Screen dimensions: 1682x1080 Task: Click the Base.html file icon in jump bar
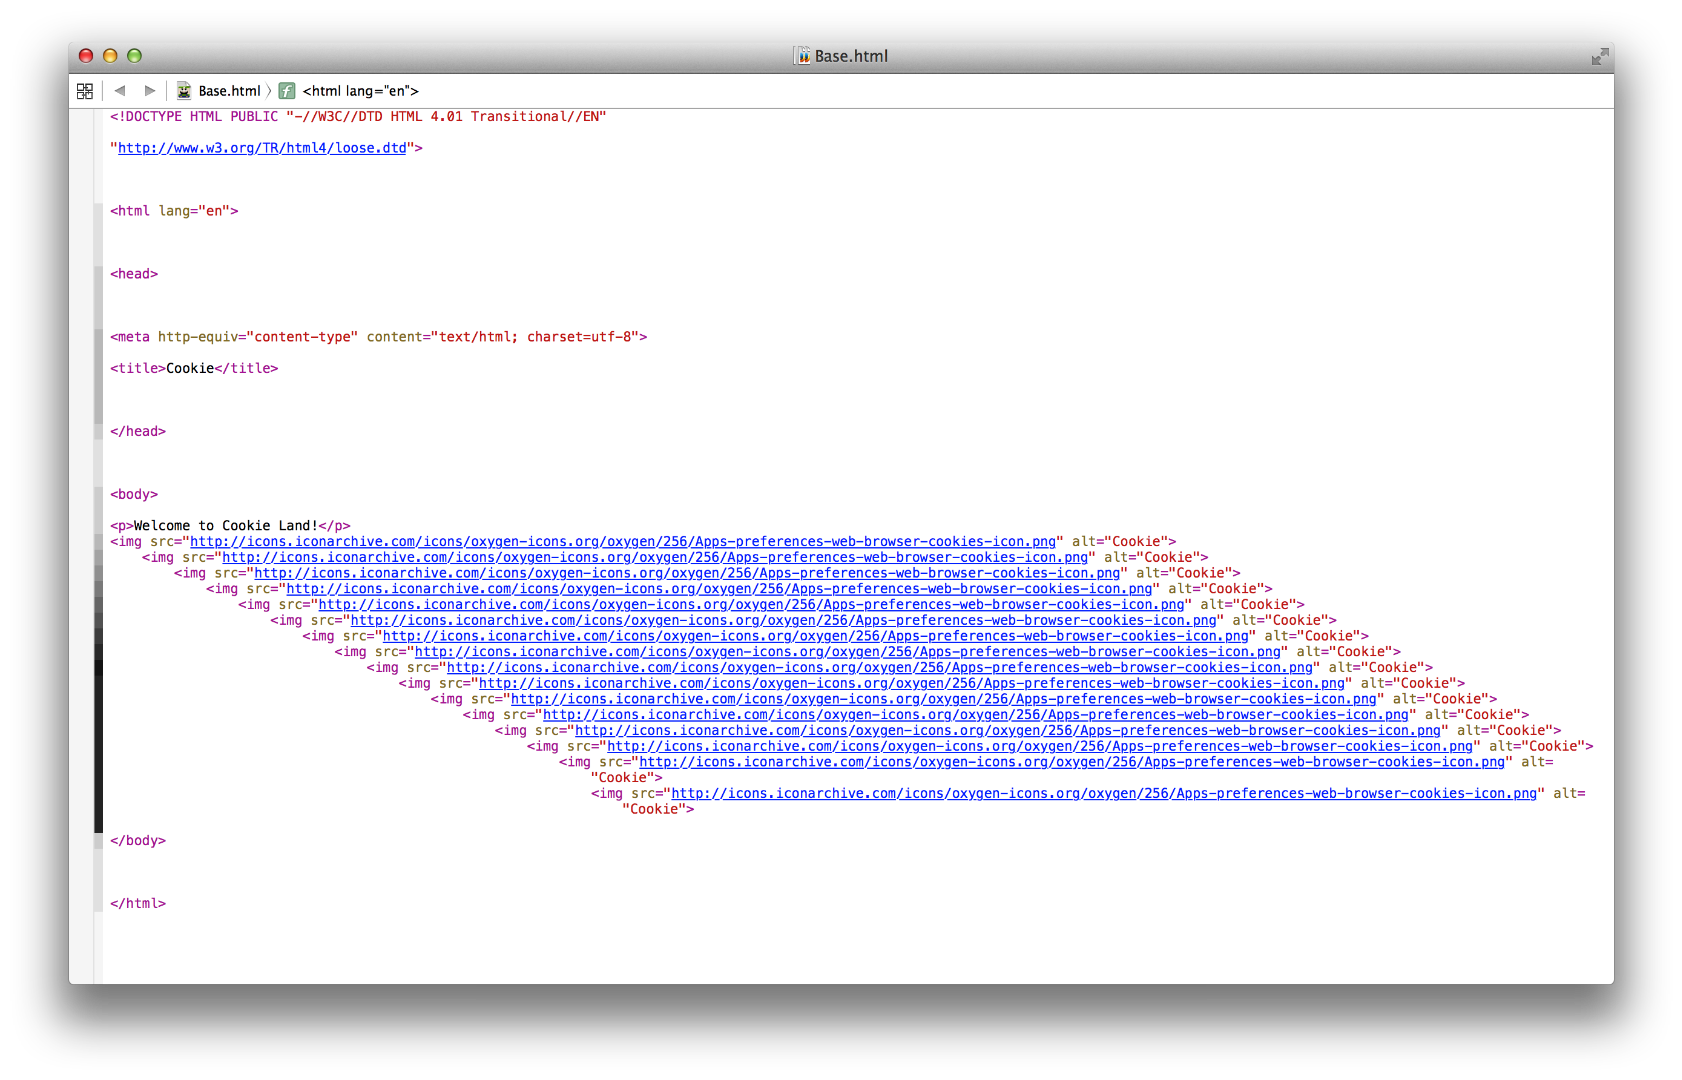184,91
